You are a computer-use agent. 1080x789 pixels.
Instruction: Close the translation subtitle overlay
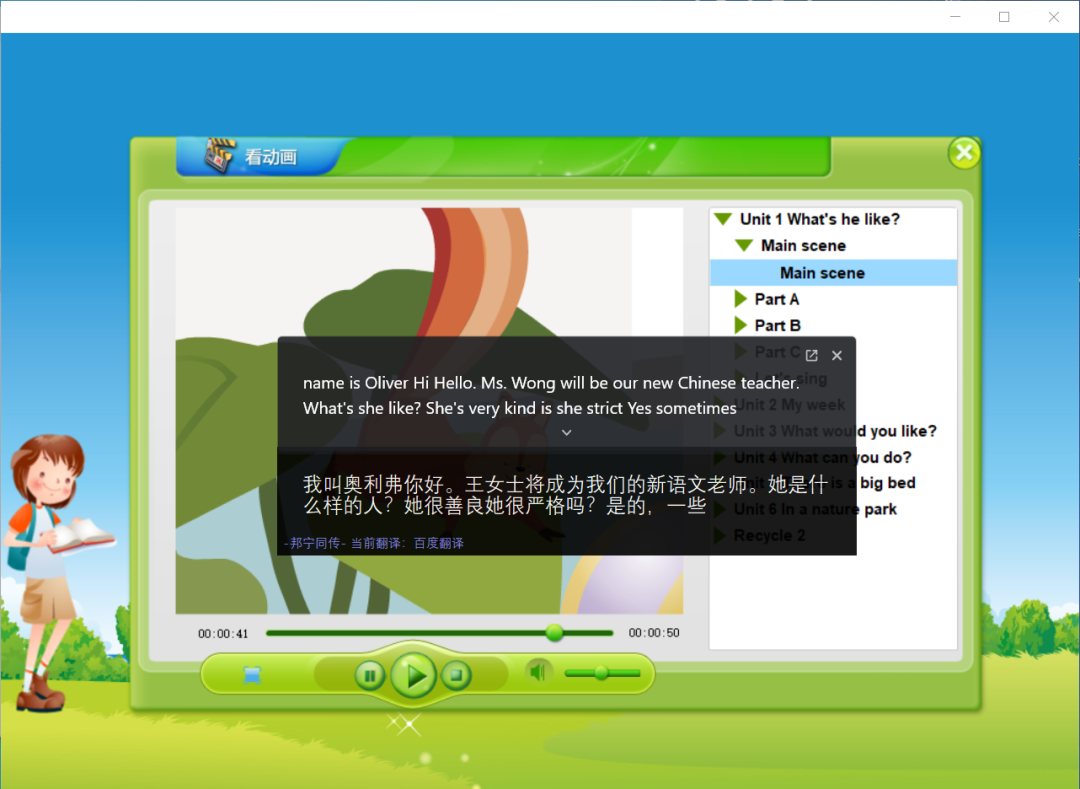point(837,355)
